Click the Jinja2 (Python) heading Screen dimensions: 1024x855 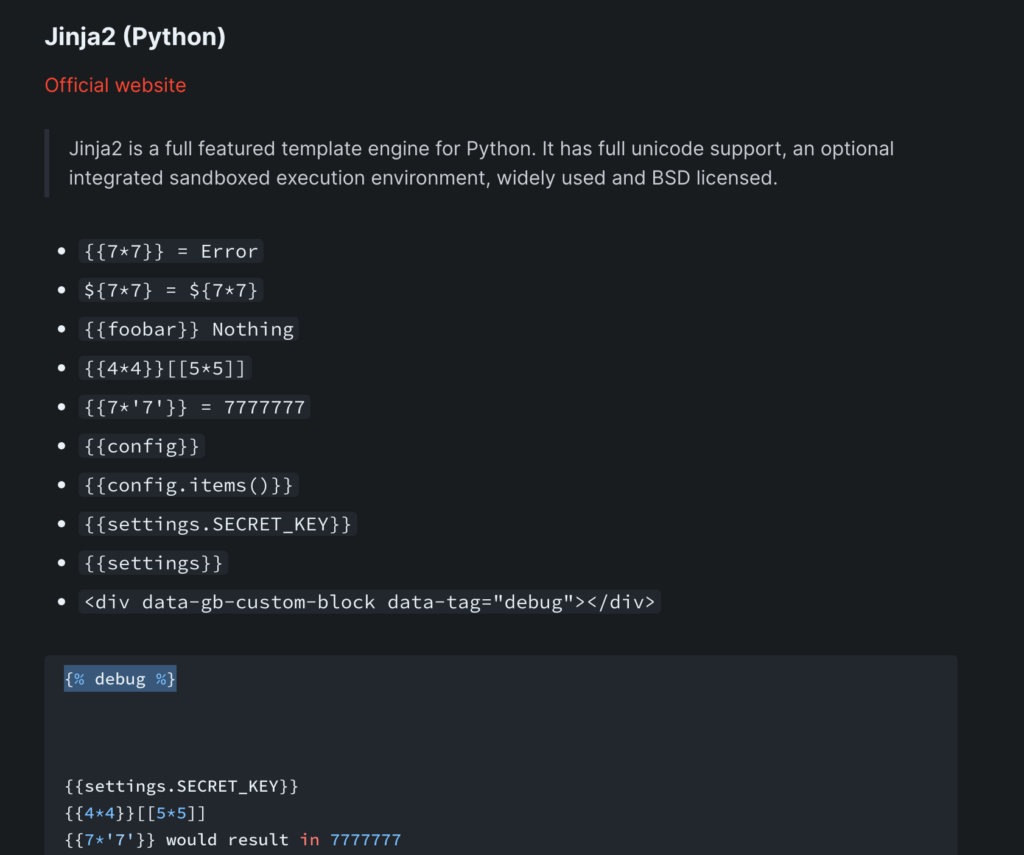click(x=135, y=37)
